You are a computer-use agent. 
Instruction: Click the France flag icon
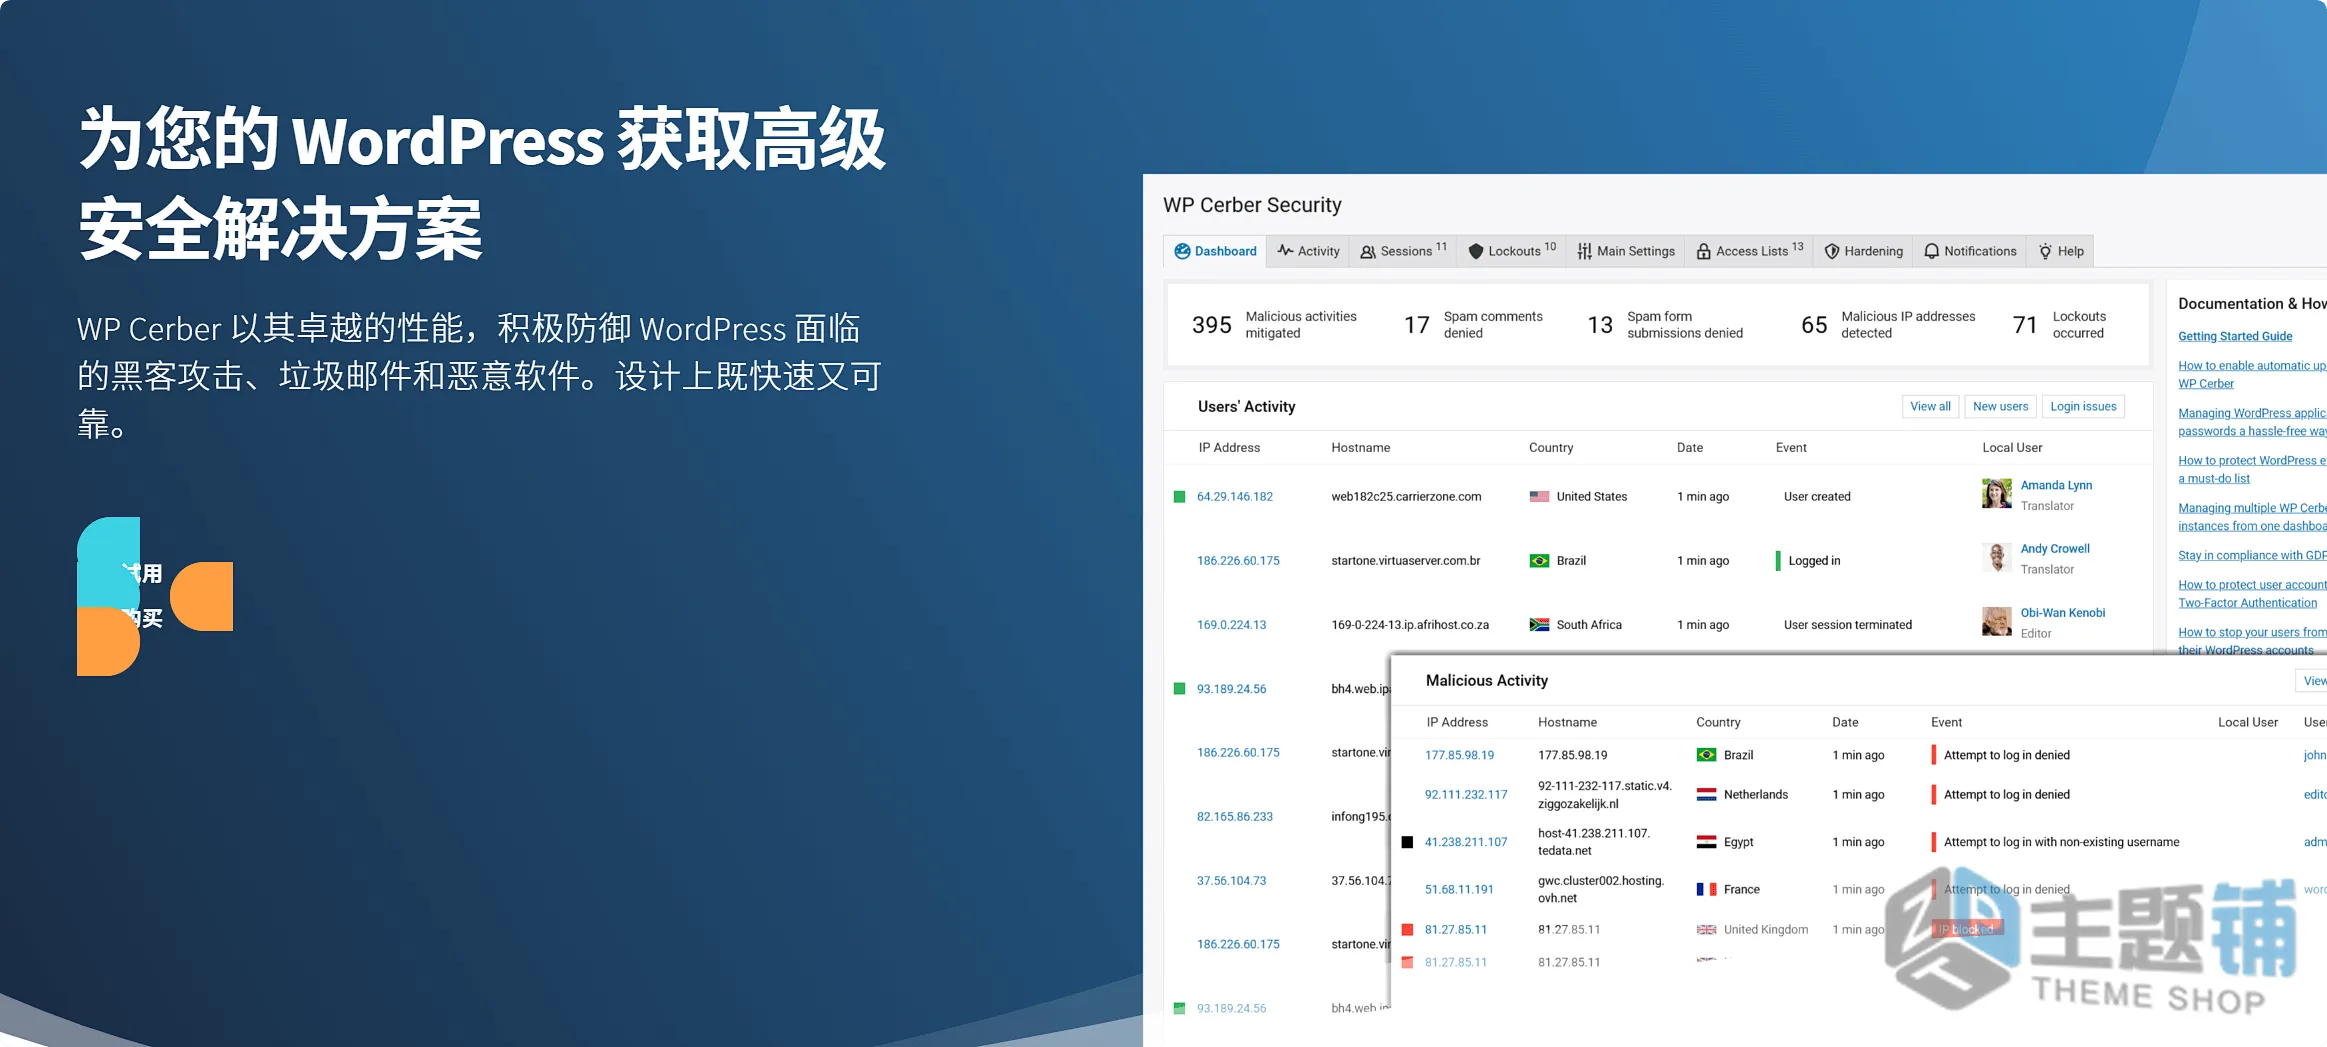pos(1706,889)
